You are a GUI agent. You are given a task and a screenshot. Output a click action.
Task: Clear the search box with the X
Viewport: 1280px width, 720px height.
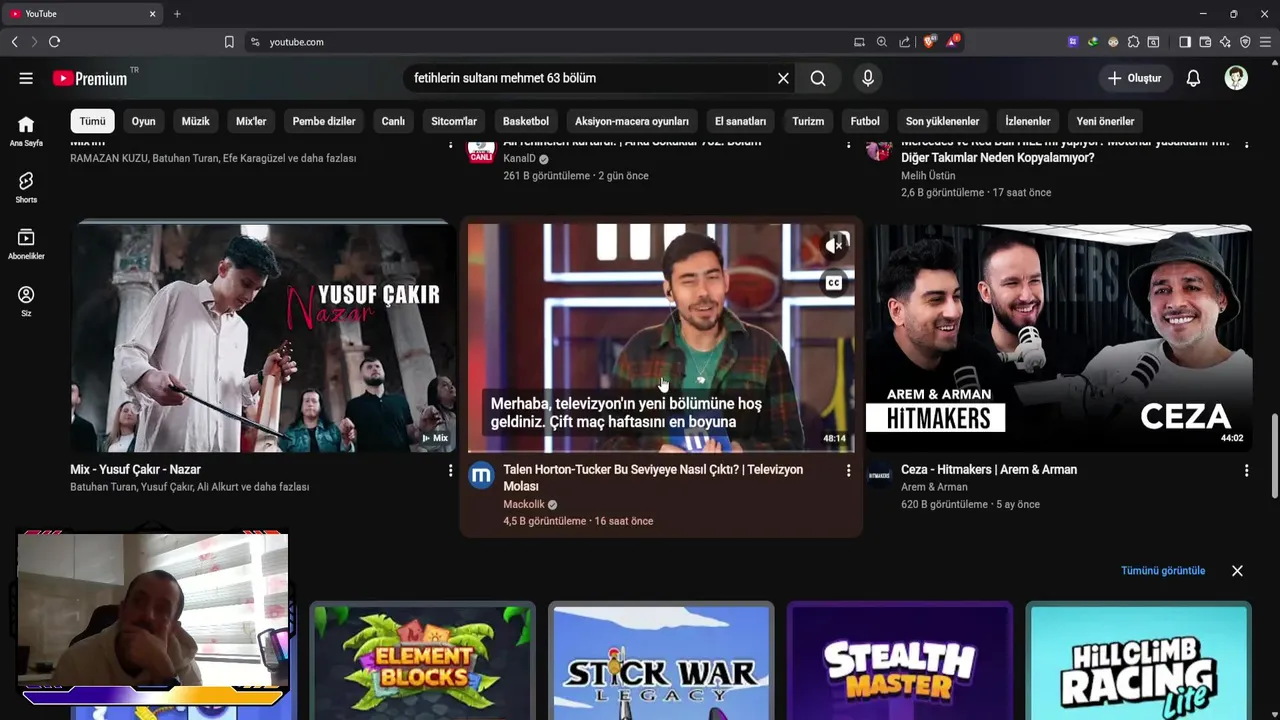(x=783, y=78)
